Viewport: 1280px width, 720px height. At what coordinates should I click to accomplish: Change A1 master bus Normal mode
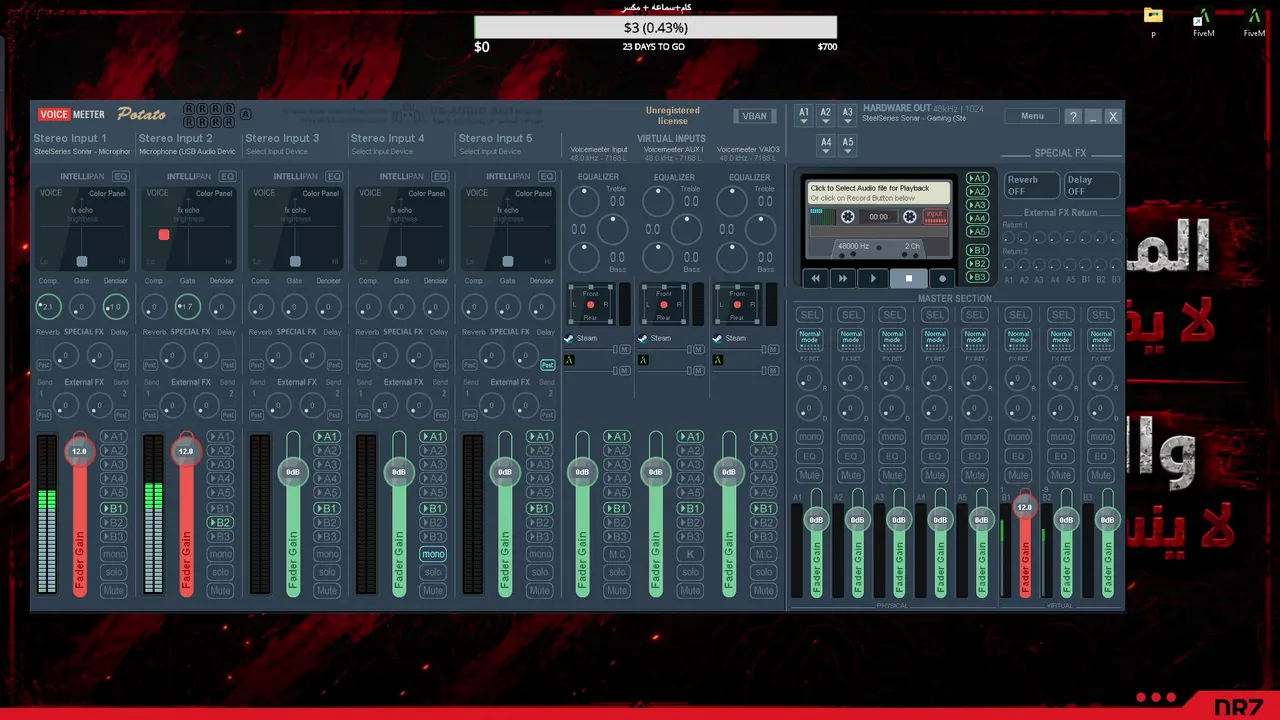(810, 338)
